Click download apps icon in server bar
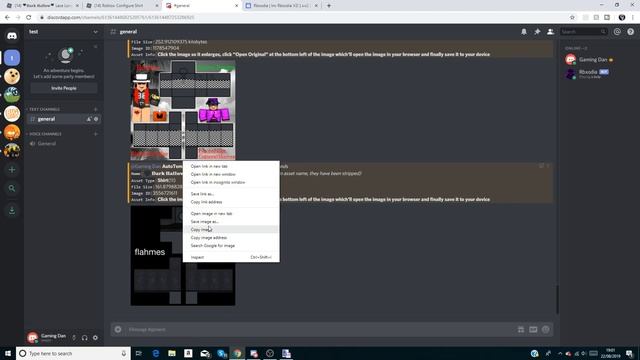This screenshot has width=640, height=360. click(12, 210)
